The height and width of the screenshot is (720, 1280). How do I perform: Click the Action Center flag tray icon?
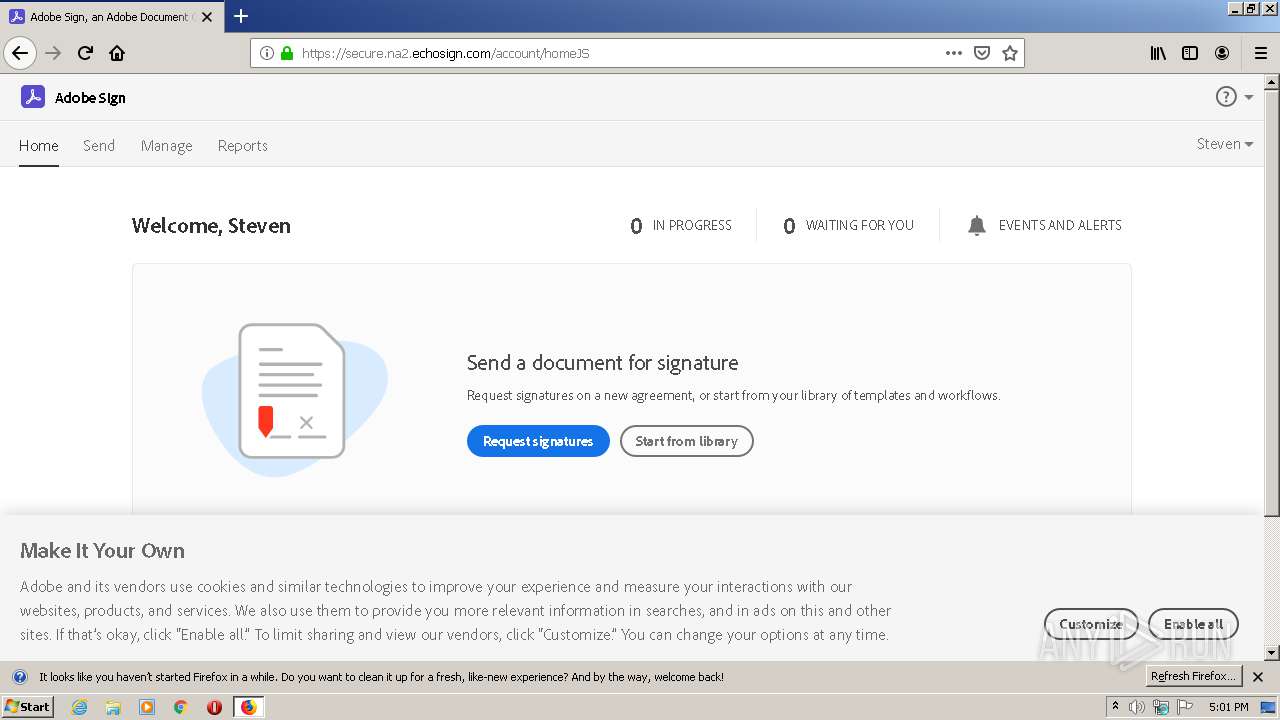coord(1185,707)
